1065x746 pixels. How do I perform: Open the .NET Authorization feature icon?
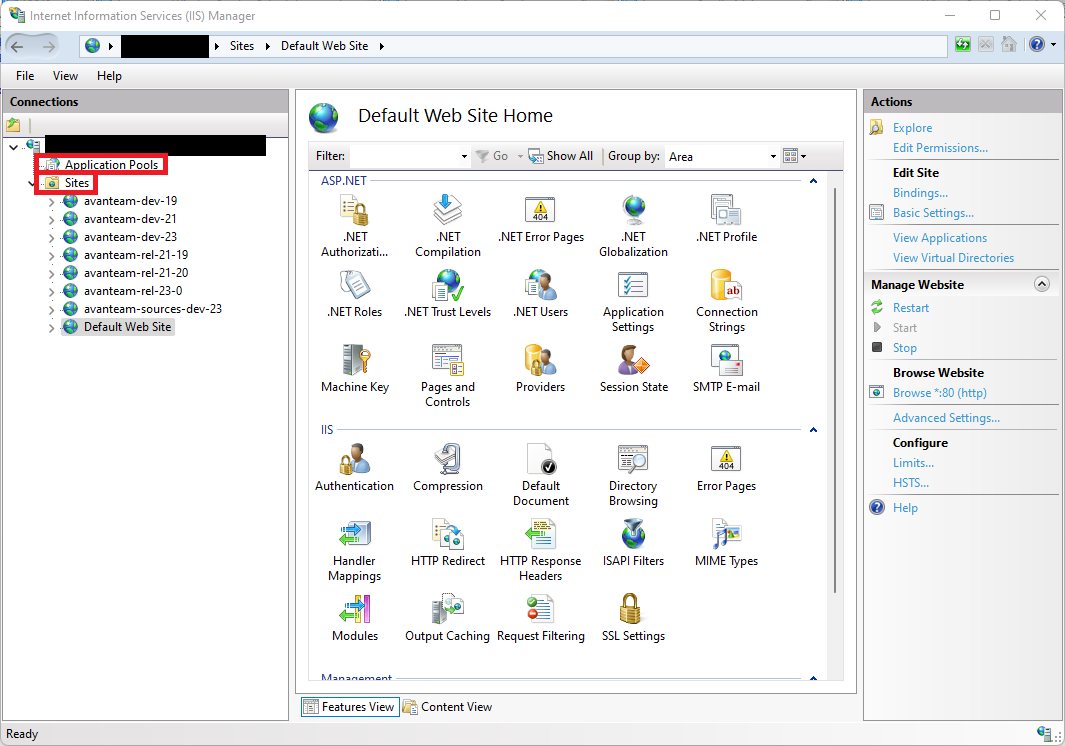click(x=354, y=212)
